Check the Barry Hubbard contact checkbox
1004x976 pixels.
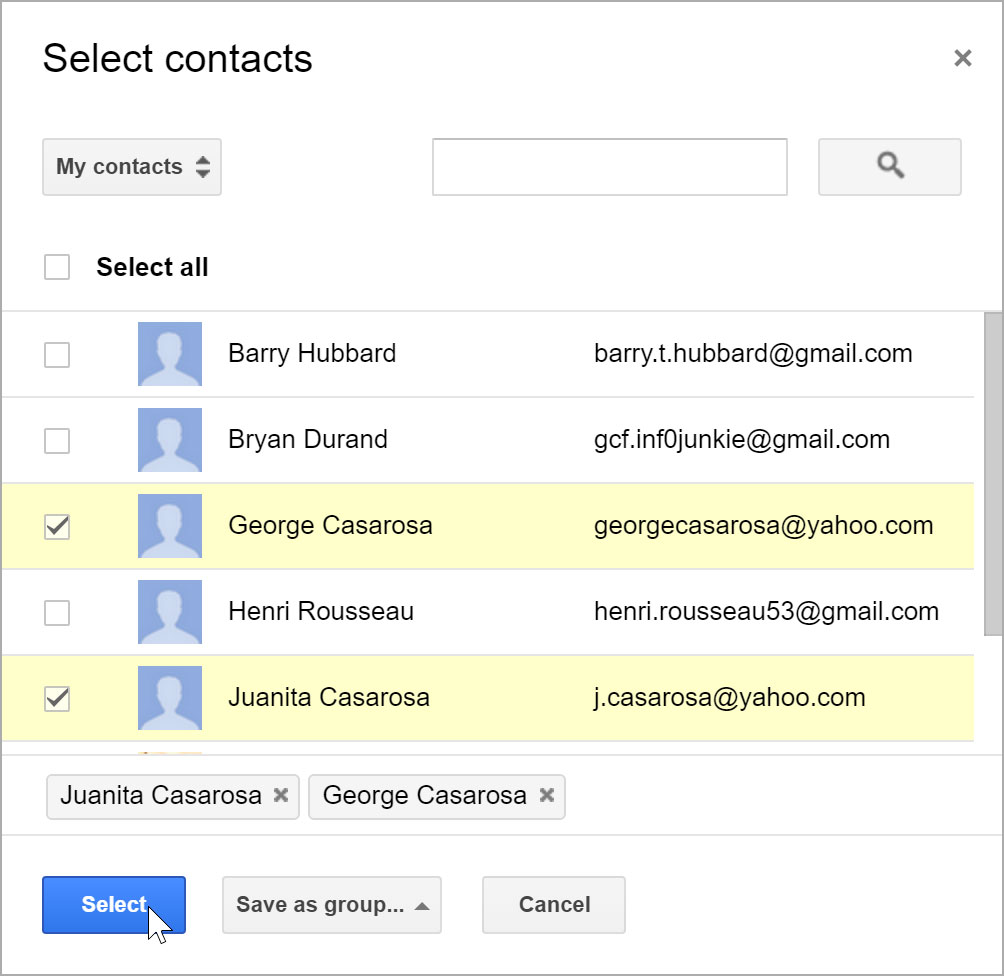click(57, 353)
